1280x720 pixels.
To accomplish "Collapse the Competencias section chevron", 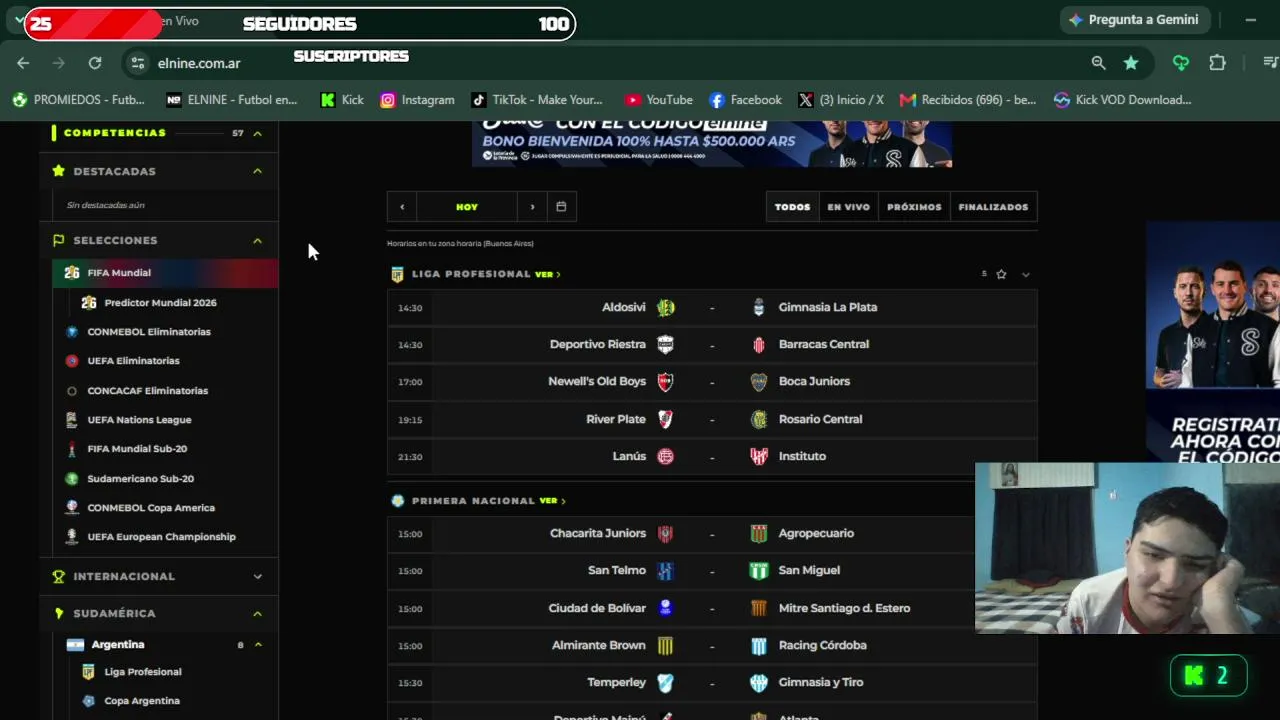I will coord(257,133).
